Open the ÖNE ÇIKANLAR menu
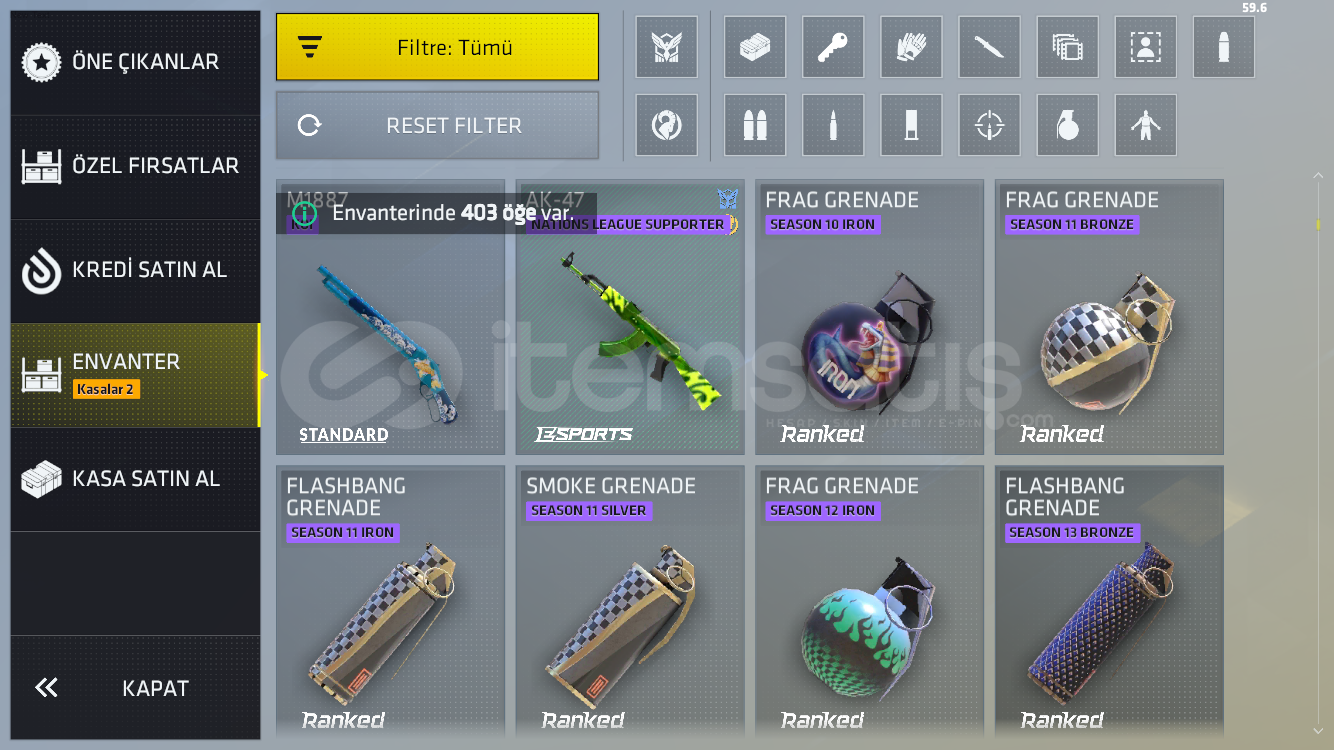Screen dimensions: 1334x750 [135, 62]
